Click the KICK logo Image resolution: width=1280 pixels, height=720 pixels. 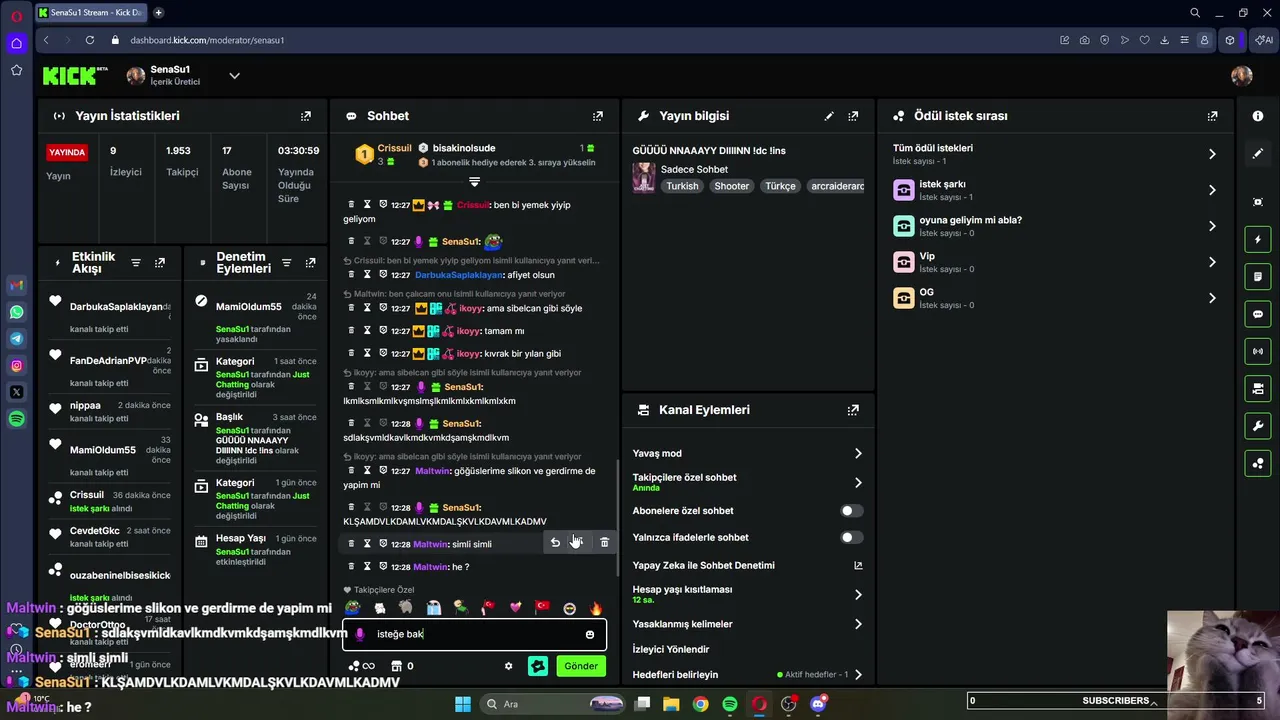[x=75, y=76]
